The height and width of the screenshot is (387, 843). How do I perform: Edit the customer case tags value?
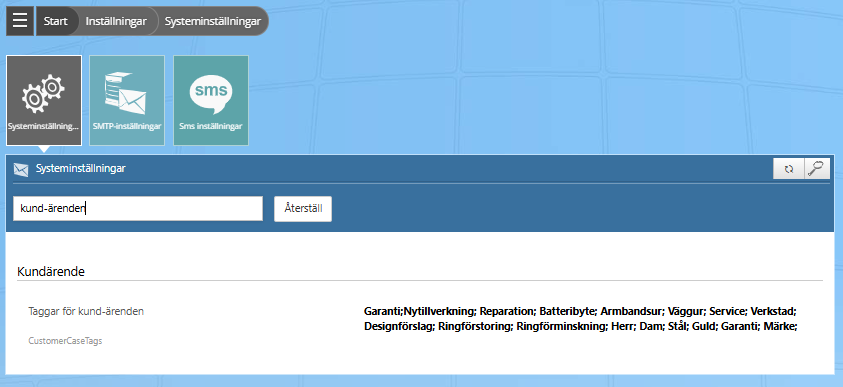(580, 318)
